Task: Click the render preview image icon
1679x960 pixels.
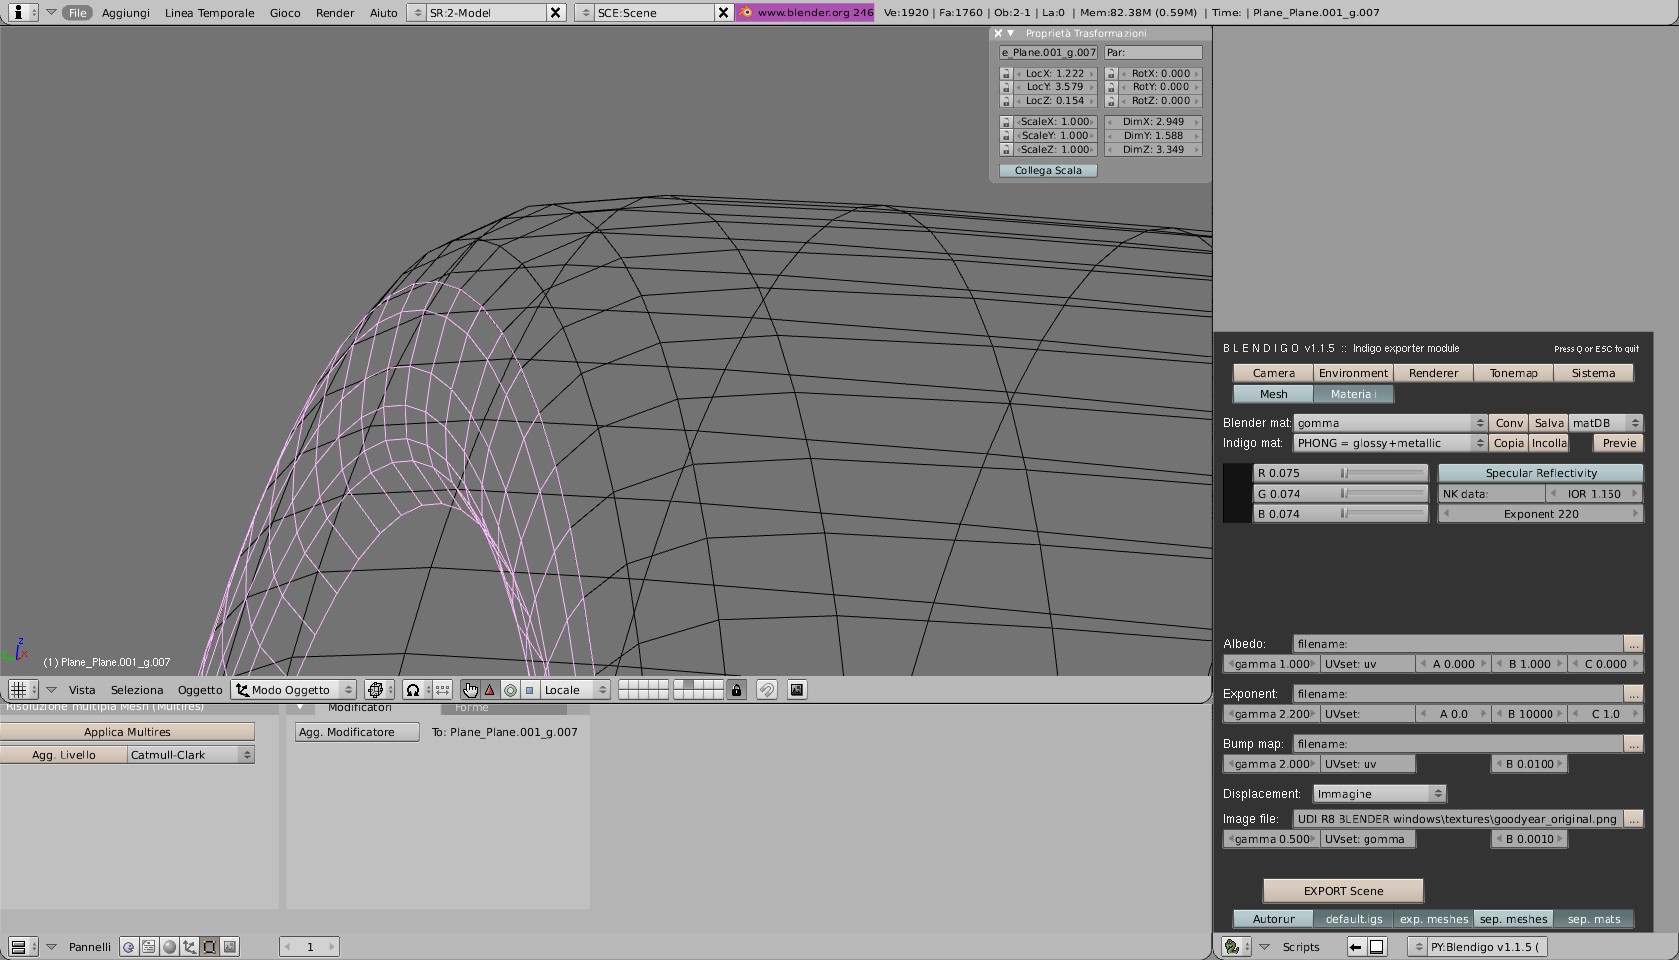Action: click(x=796, y=690)
